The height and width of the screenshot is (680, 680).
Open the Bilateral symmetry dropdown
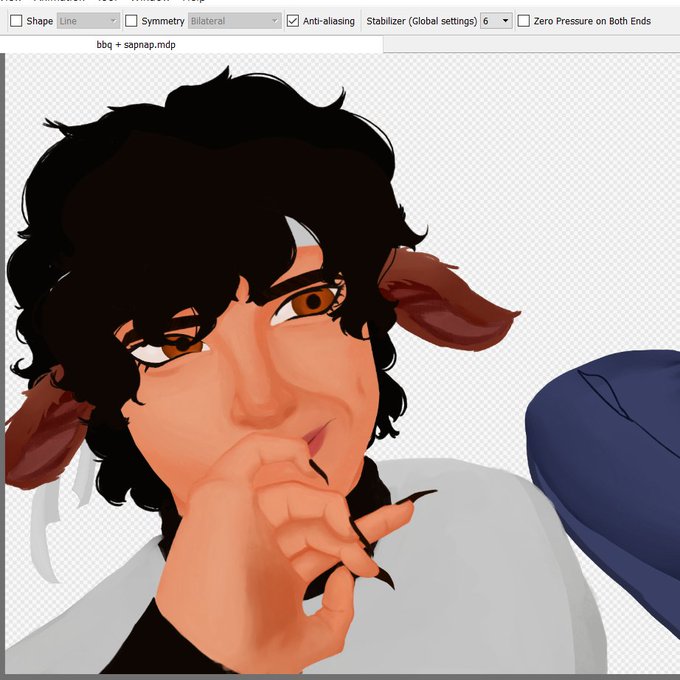tap(235, 21)
